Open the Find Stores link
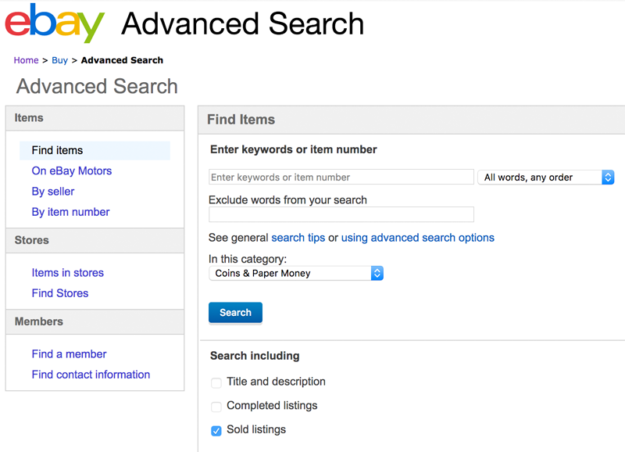This screenshot has height=452, width=625. pos(60,293)
